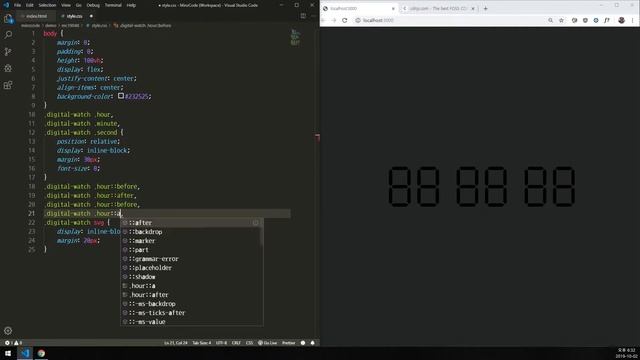This screenshot has height=360, width=640.
Task: Select ::-ms-backdrop autocomplete suggestion
Action: pos(191,304)
